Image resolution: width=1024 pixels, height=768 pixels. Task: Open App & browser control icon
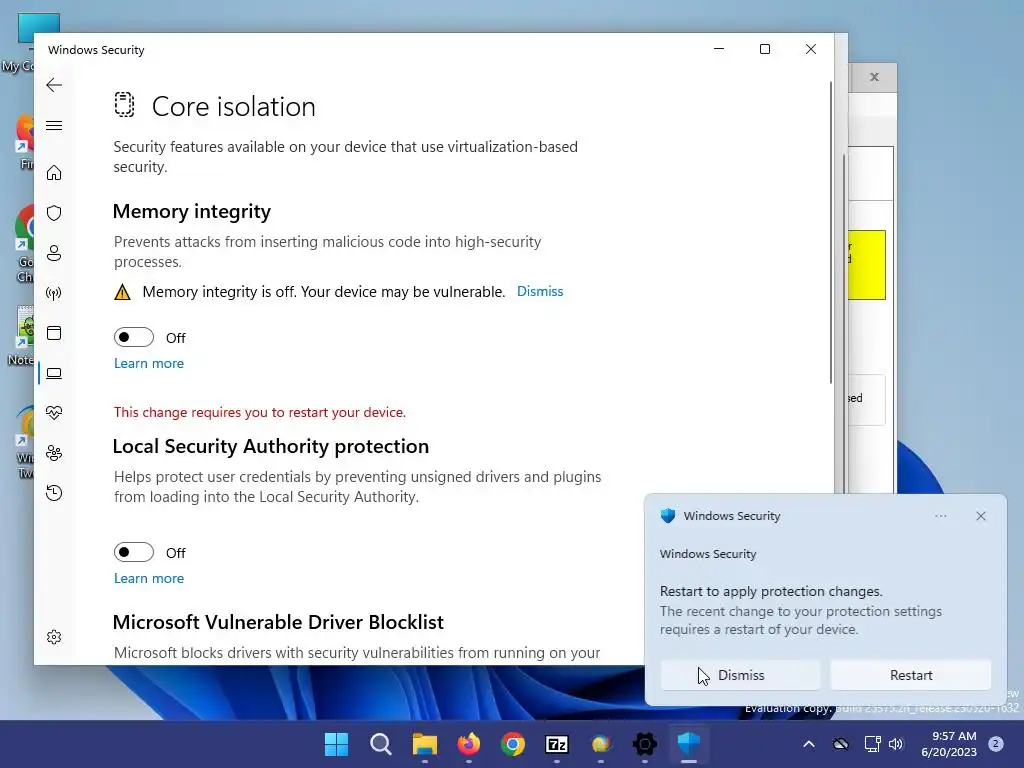54,333
